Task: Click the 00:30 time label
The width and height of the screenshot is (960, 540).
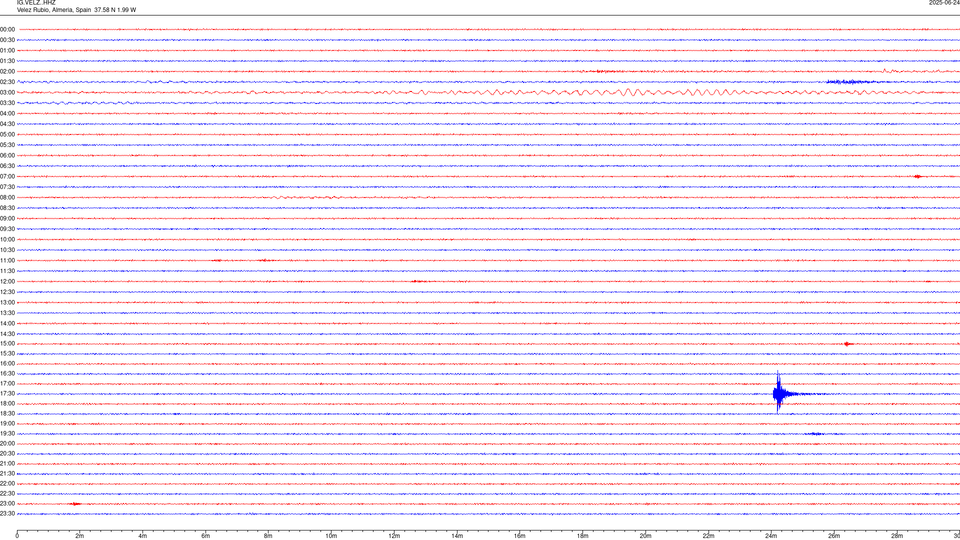Action: 7,40
